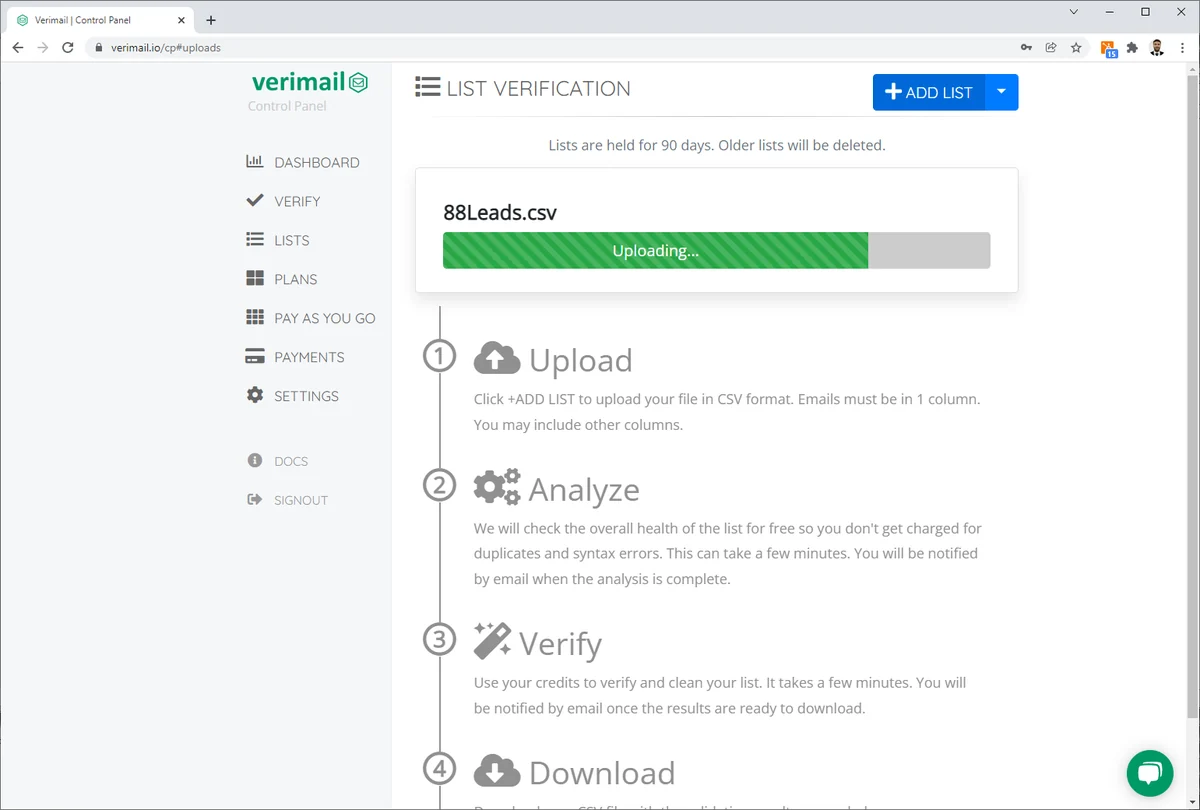Open the browser extensions puzzle icon
The height and width of the screenshot is (810, 1200).
click(1132, 47)
